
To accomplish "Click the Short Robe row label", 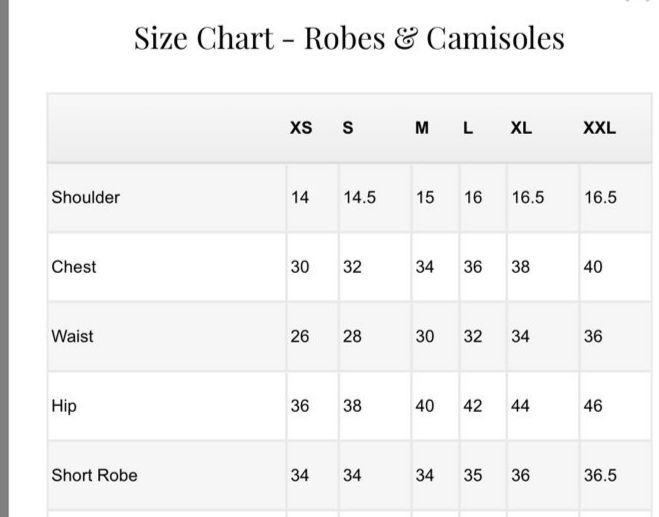I will point(94,475).
